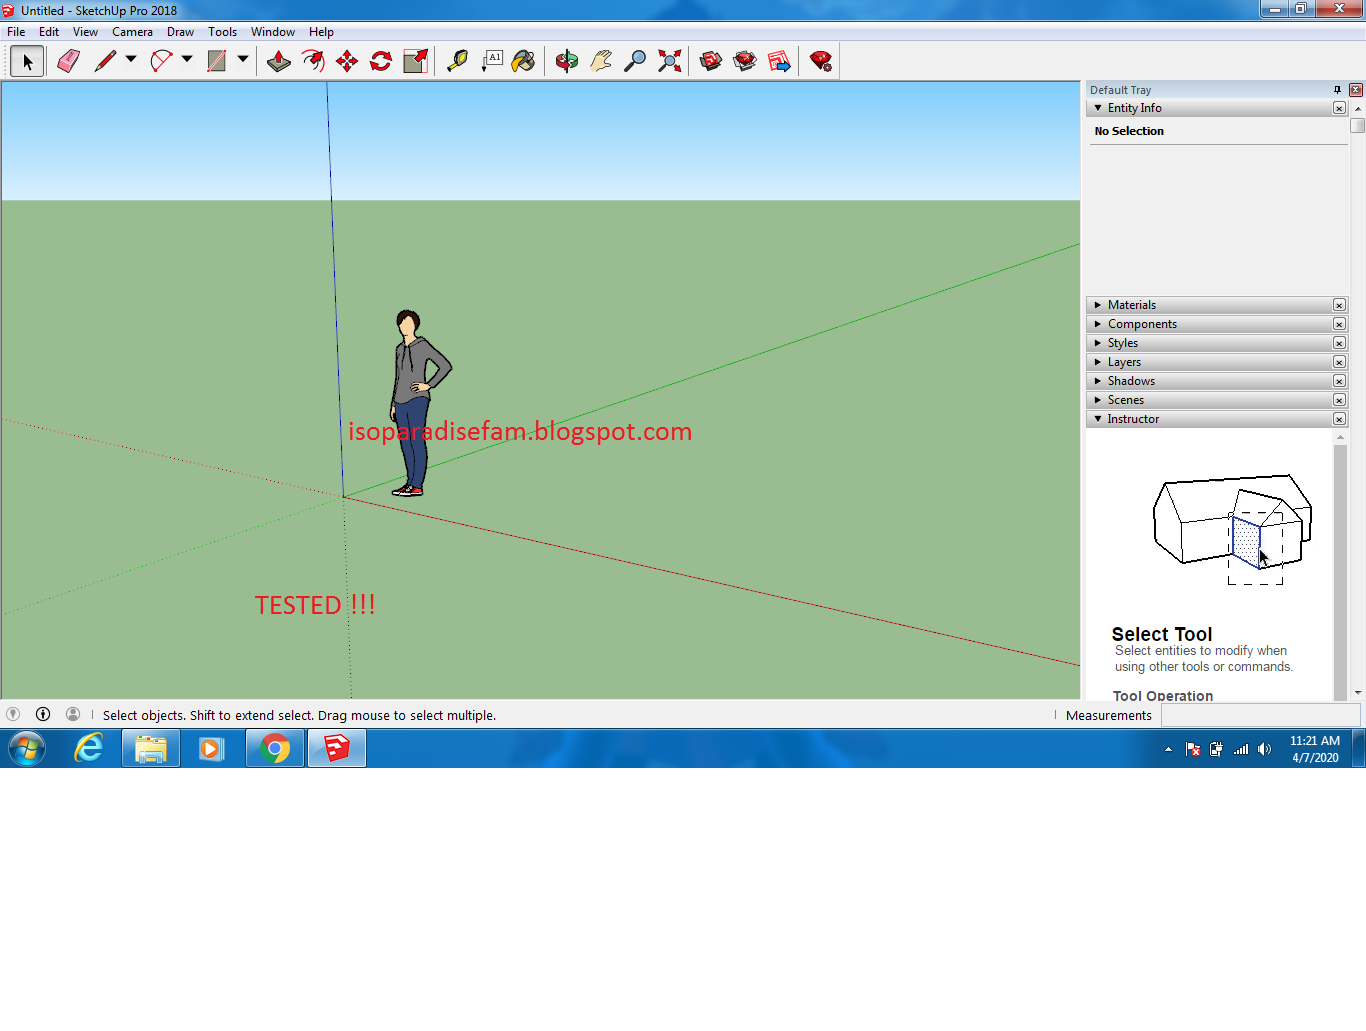
Task: Open the Tools menu
Action: pos(222,32)
